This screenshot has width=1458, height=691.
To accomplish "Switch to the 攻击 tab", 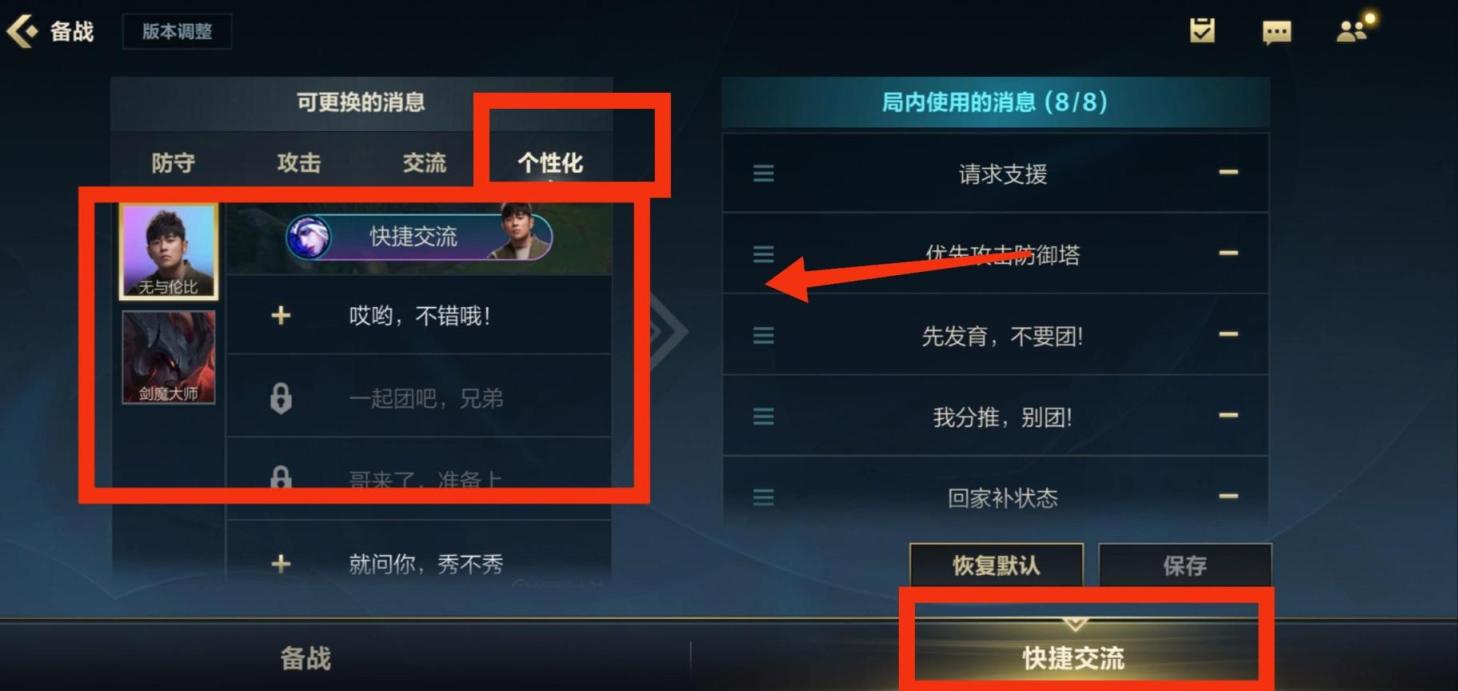I will [298, 163].
